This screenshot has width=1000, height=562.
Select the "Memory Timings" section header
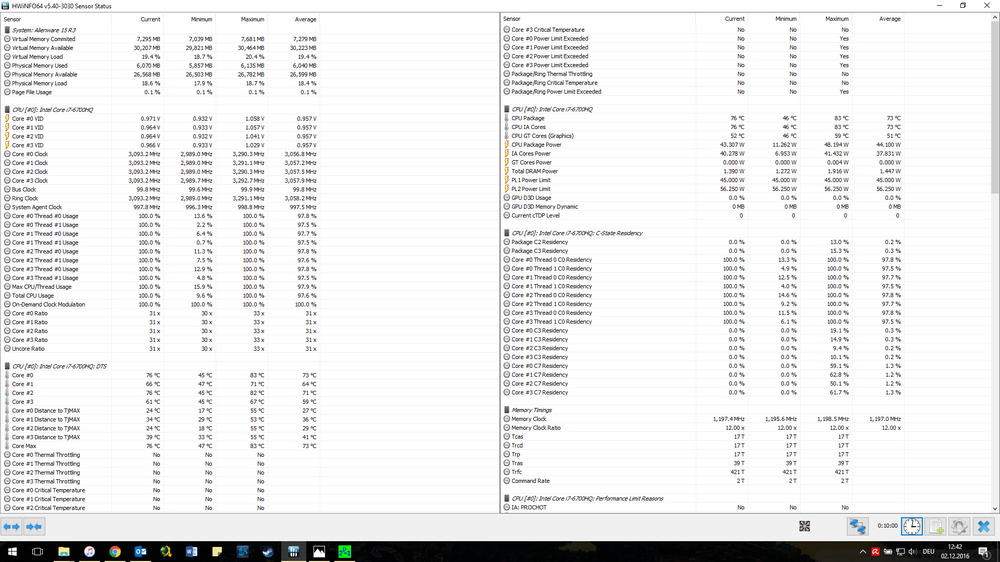531,410
